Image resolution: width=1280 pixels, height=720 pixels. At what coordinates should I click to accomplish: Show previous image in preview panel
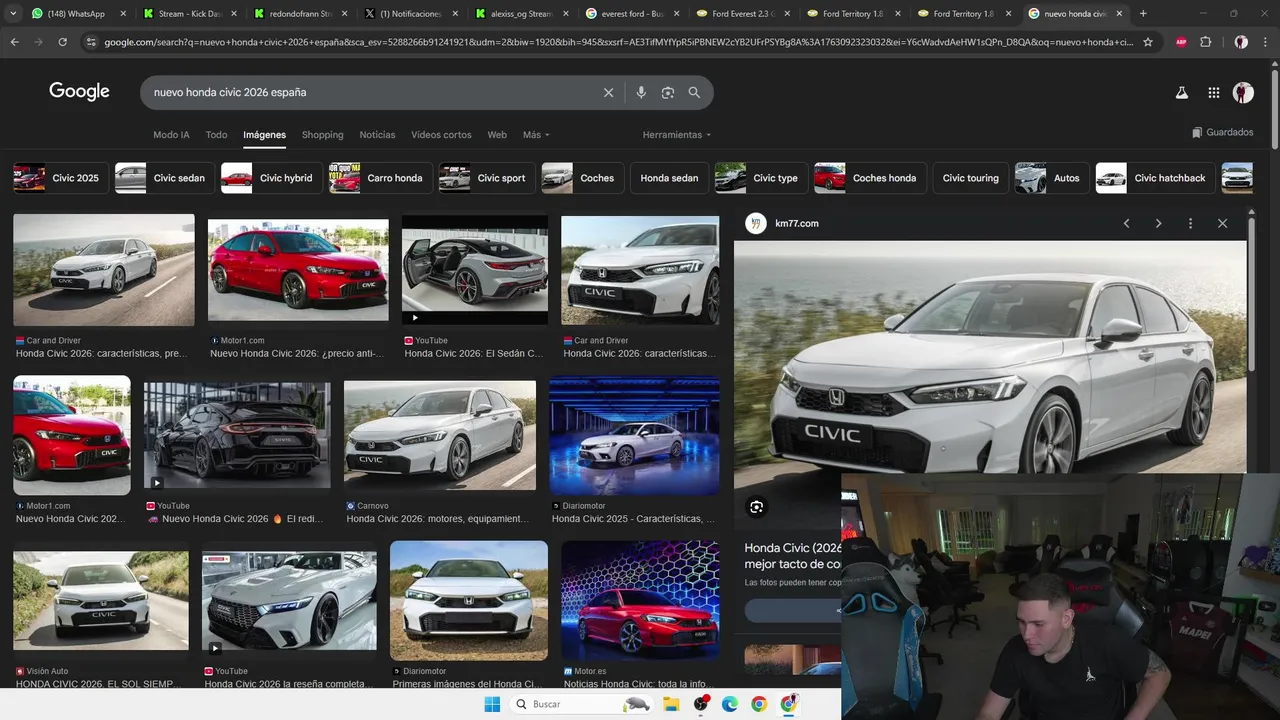pyautogui.click(x=1126, y=223)
